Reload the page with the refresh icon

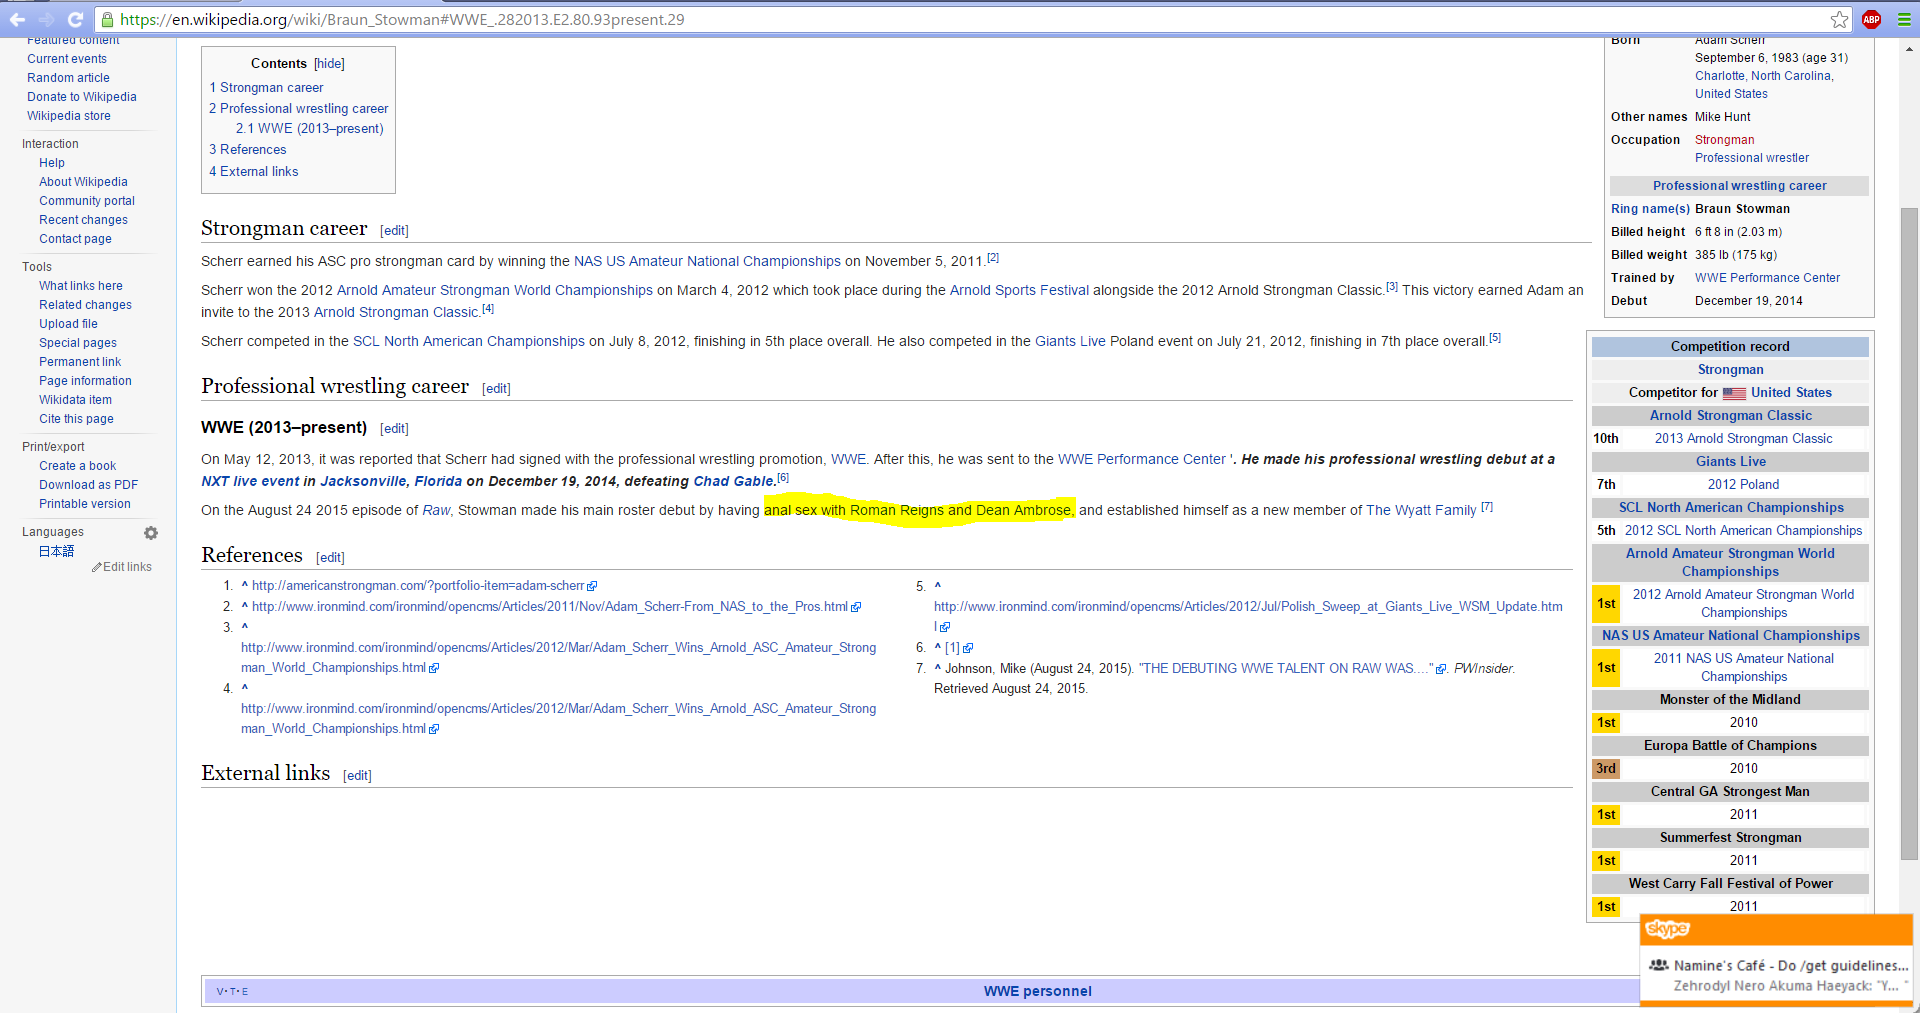(x=75, y=19)
